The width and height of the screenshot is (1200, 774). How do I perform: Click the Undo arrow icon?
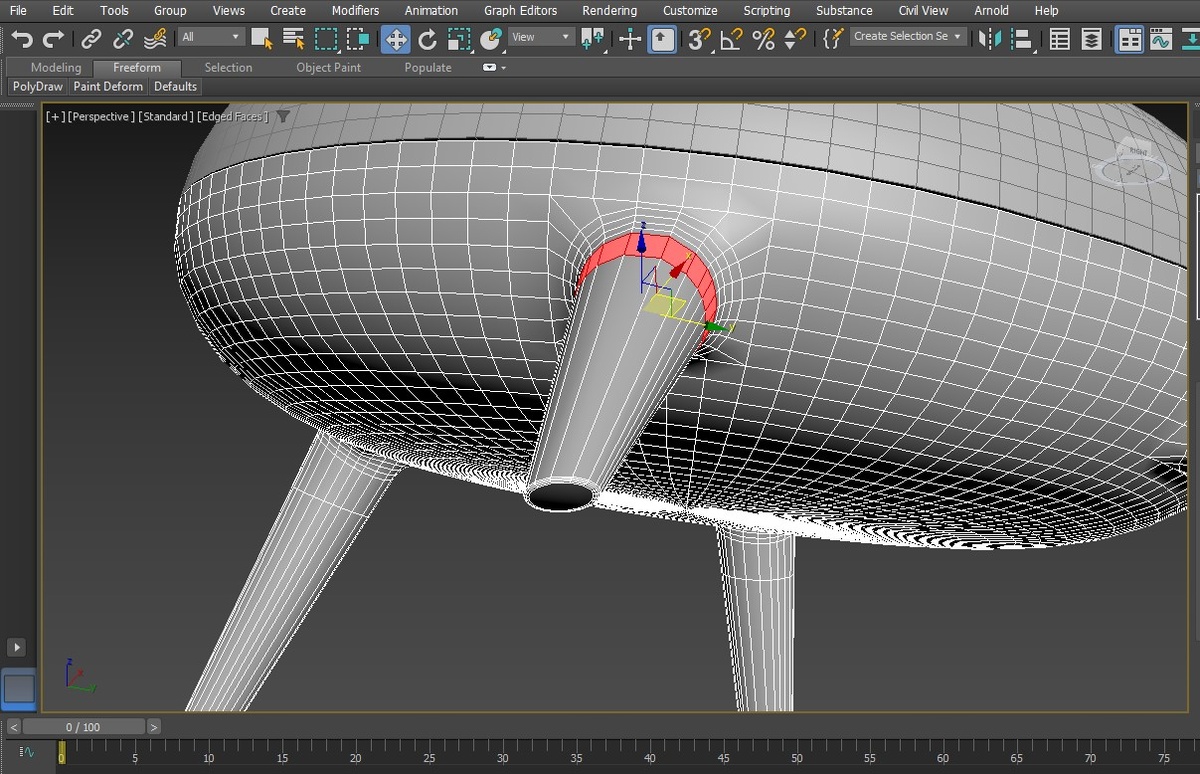click(x=22, y=39)
